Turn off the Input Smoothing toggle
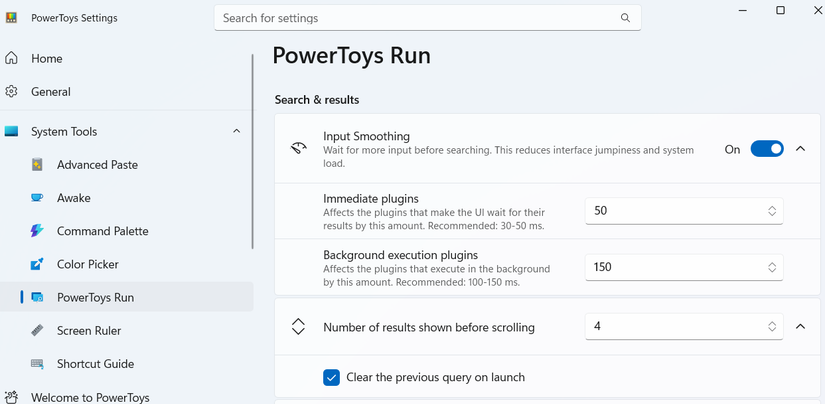This screenshot has height=404, width=825. pyautogui.click(x=767, y=149)
